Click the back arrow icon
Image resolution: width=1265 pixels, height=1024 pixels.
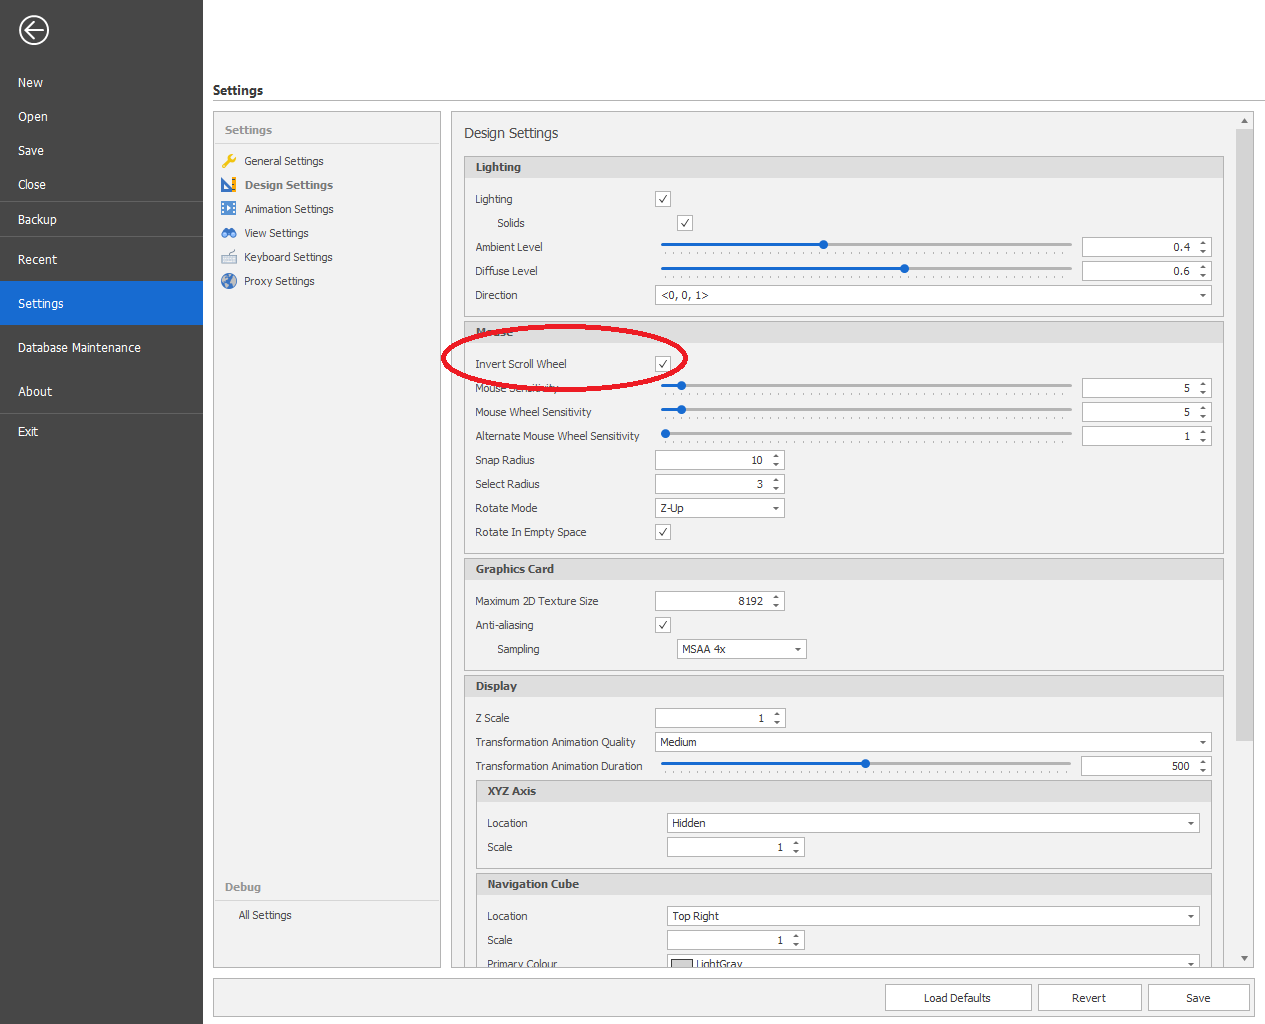pos(33,31)
